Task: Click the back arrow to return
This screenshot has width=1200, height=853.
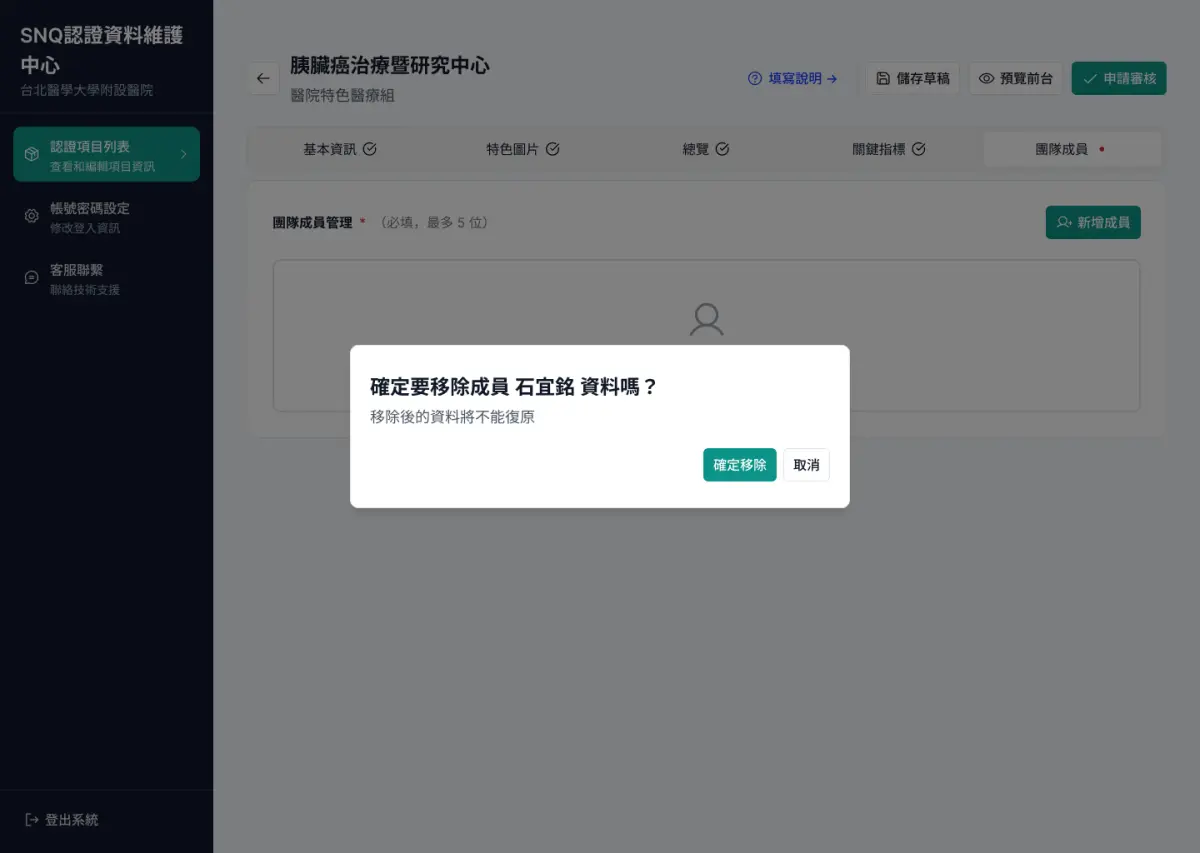Action: [263, 78]
